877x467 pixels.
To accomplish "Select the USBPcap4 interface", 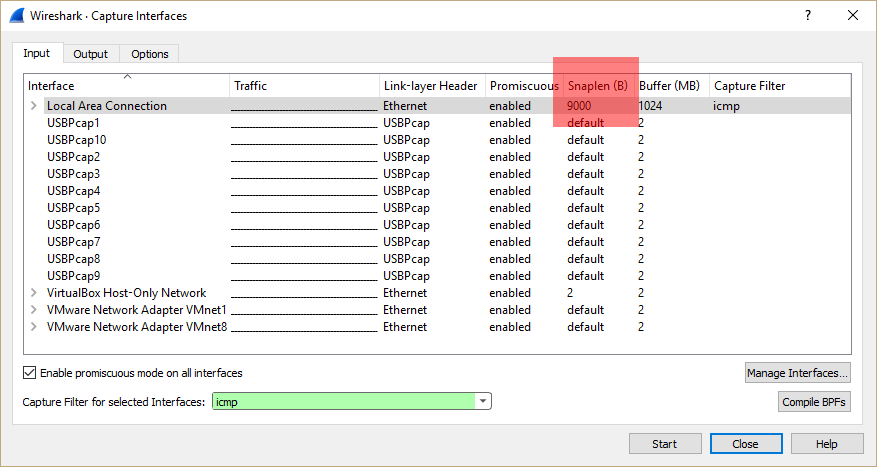I will point(73,191).
